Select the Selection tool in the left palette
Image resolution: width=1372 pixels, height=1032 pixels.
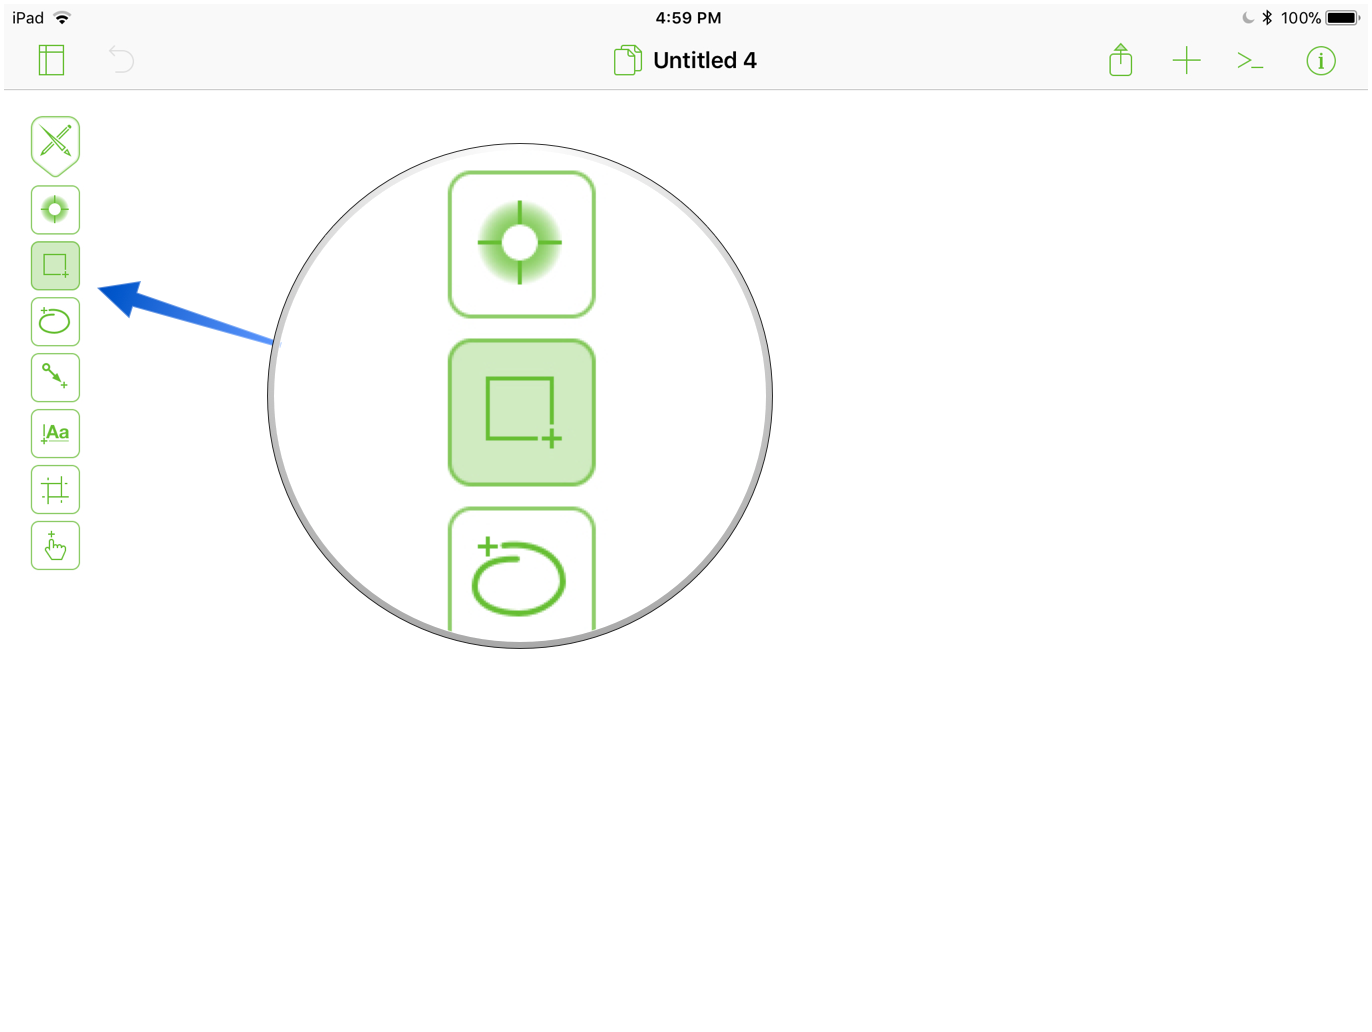(55, 210)
